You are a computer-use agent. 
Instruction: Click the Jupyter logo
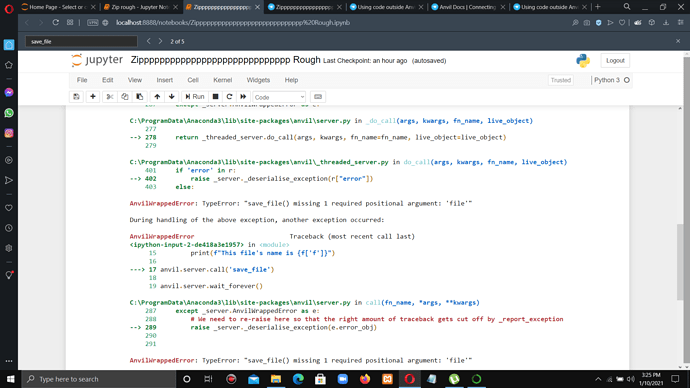(97, 60)
